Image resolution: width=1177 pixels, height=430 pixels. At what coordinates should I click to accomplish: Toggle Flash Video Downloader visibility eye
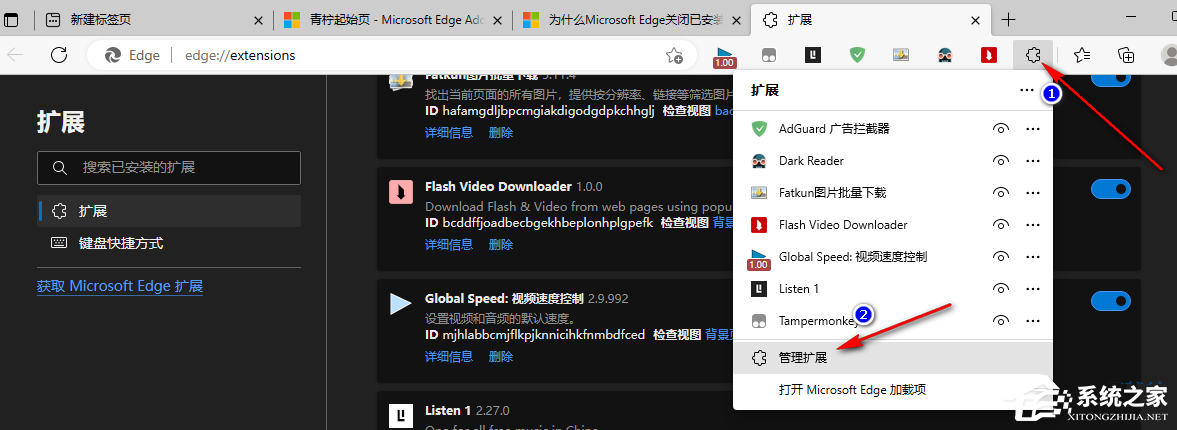[x=1000, y=225]
